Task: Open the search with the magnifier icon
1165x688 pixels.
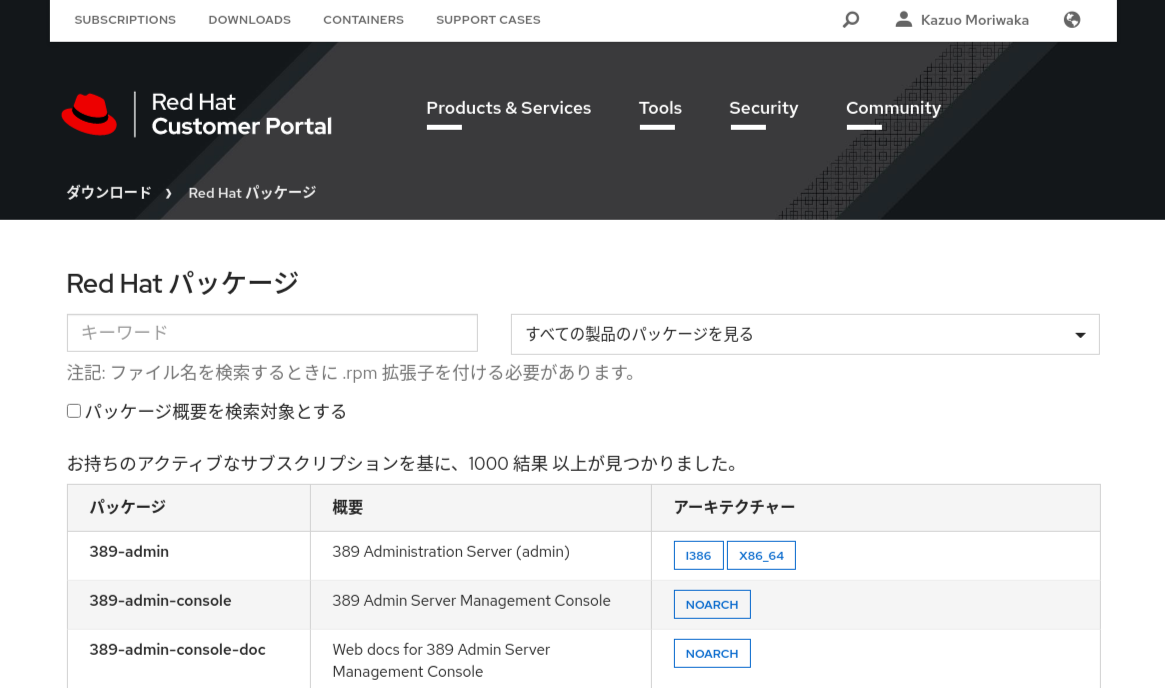Action: click(x=850, y=19)
